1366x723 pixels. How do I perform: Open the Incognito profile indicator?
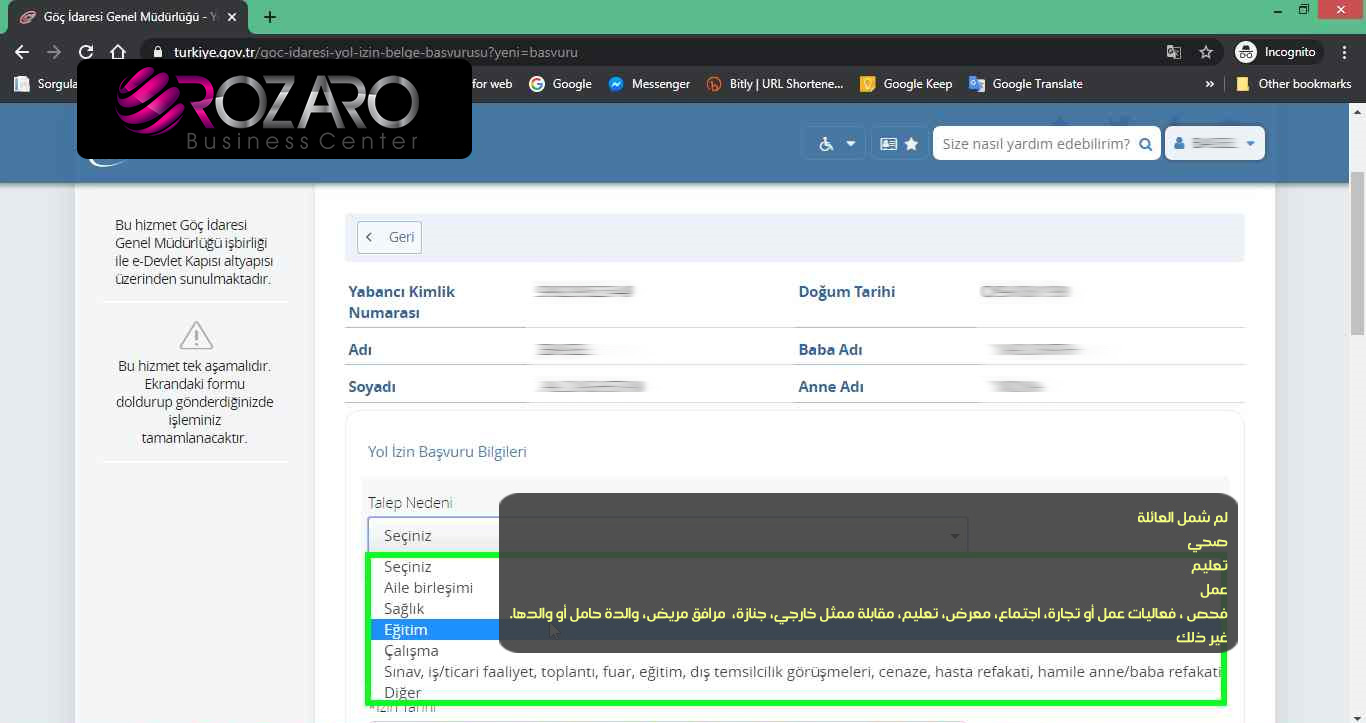point(1277,52)
